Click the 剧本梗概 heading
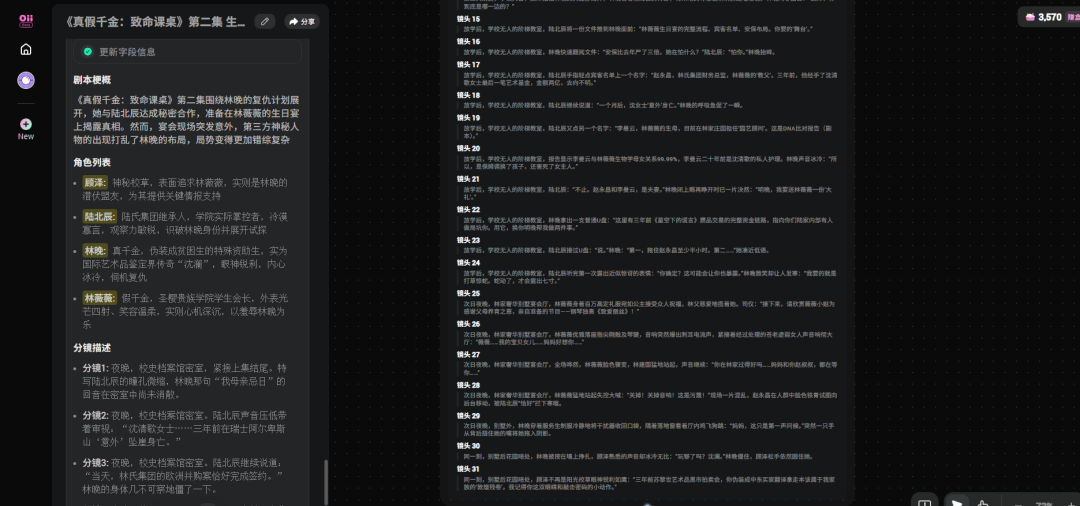The width and height of the screenshot is (1080, 506). click(92, 80)
